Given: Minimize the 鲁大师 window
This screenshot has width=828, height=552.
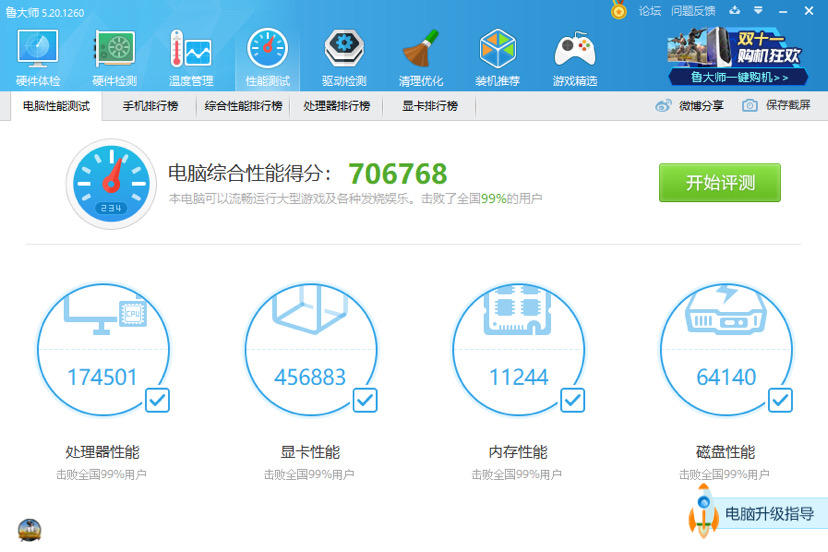Looking at the screenshot, I should coord(783,11).
